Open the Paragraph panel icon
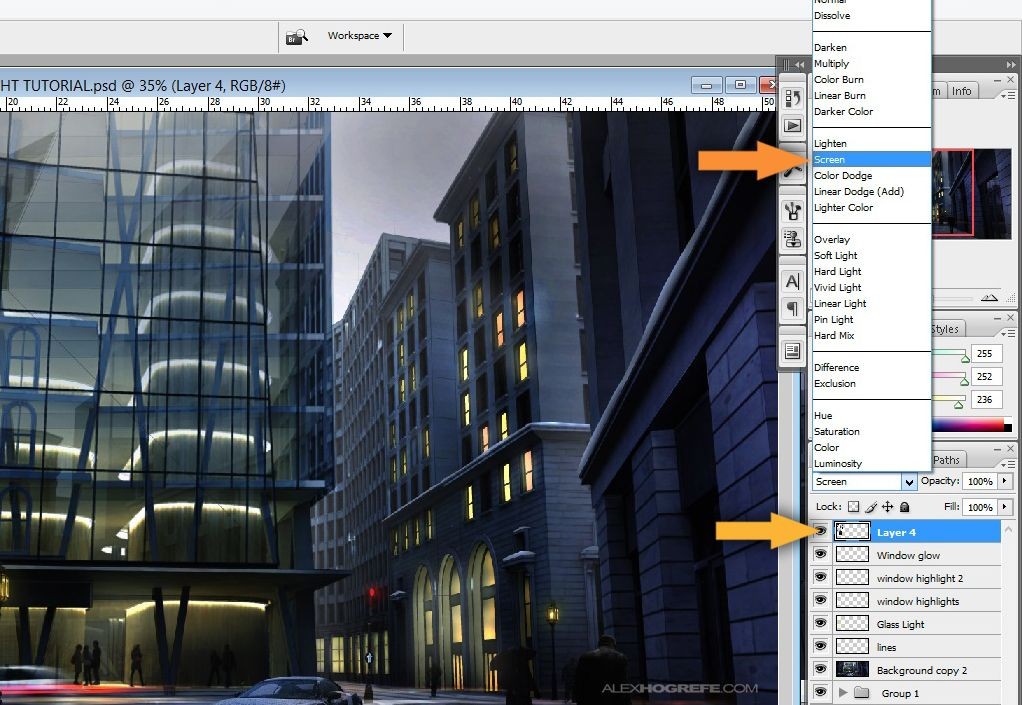 (x=792, y=309)
